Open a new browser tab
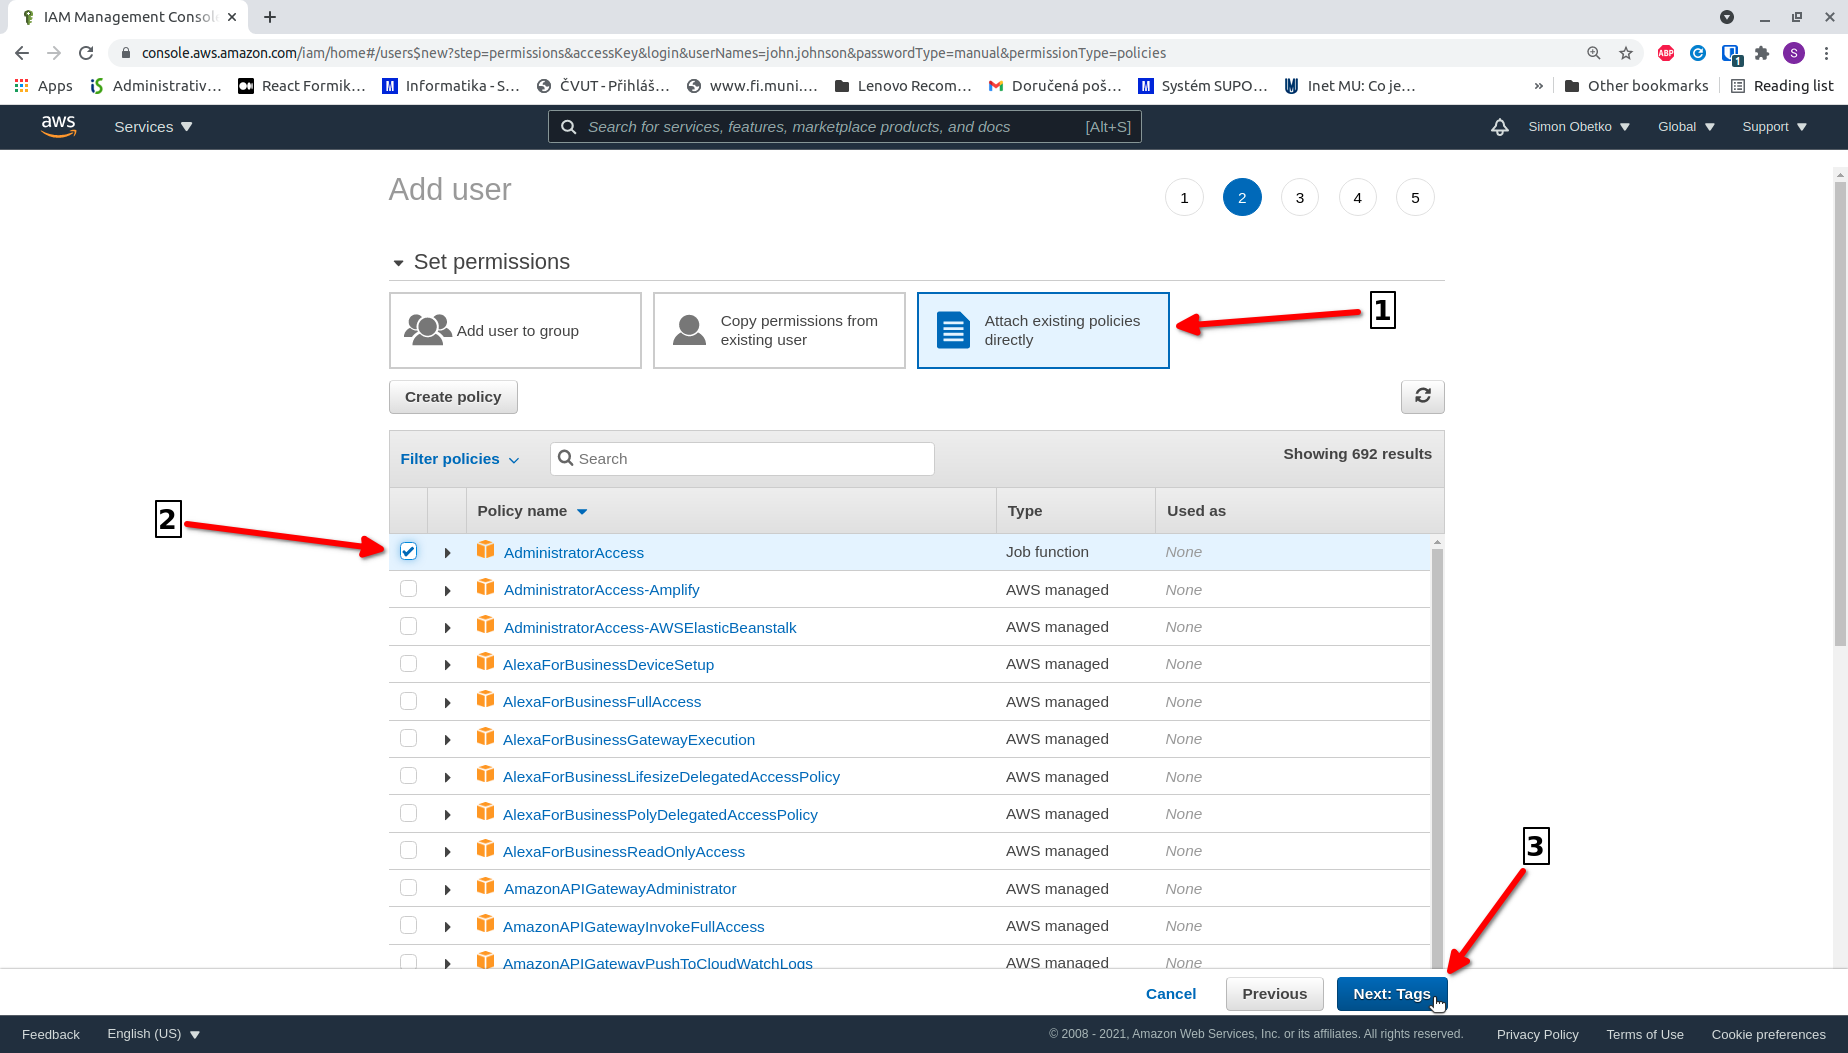The image size is (1848, 1053). (270, 17)
